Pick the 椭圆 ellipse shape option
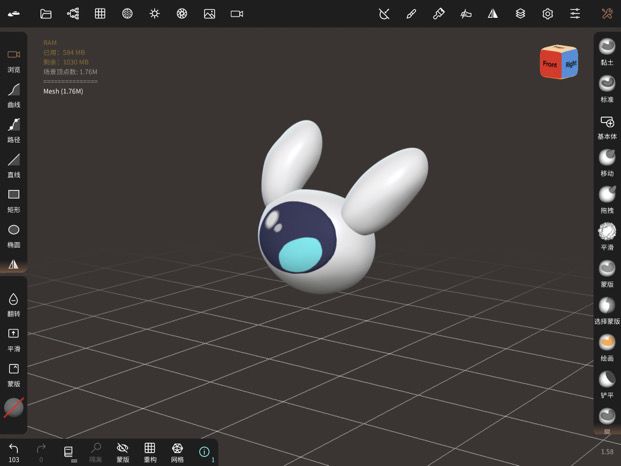The height and width of the screenshot is (466, 621). pos(14,236)
